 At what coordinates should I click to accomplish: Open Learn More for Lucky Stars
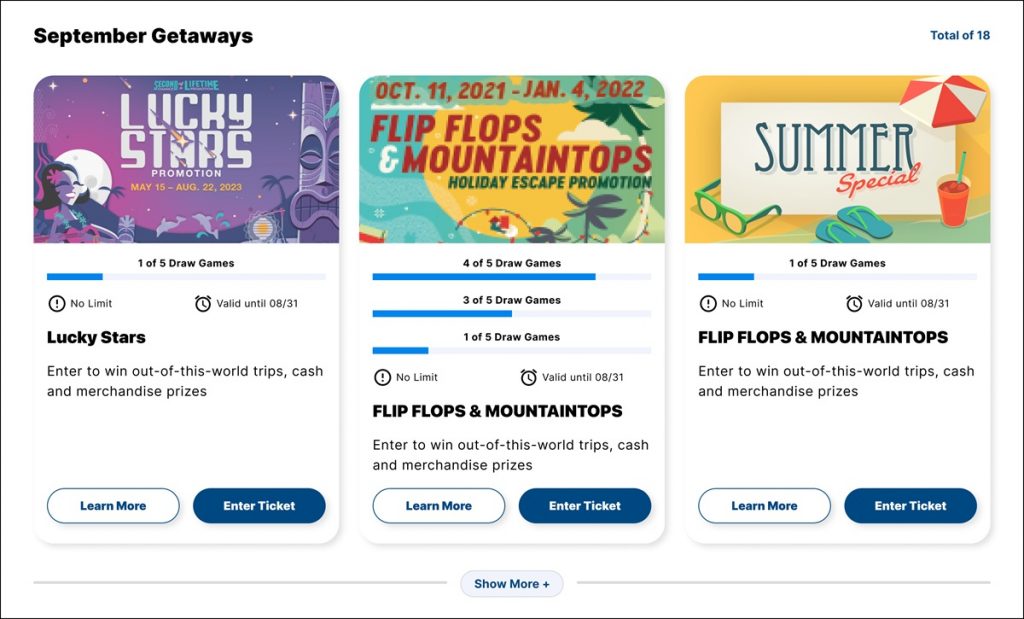112,505
